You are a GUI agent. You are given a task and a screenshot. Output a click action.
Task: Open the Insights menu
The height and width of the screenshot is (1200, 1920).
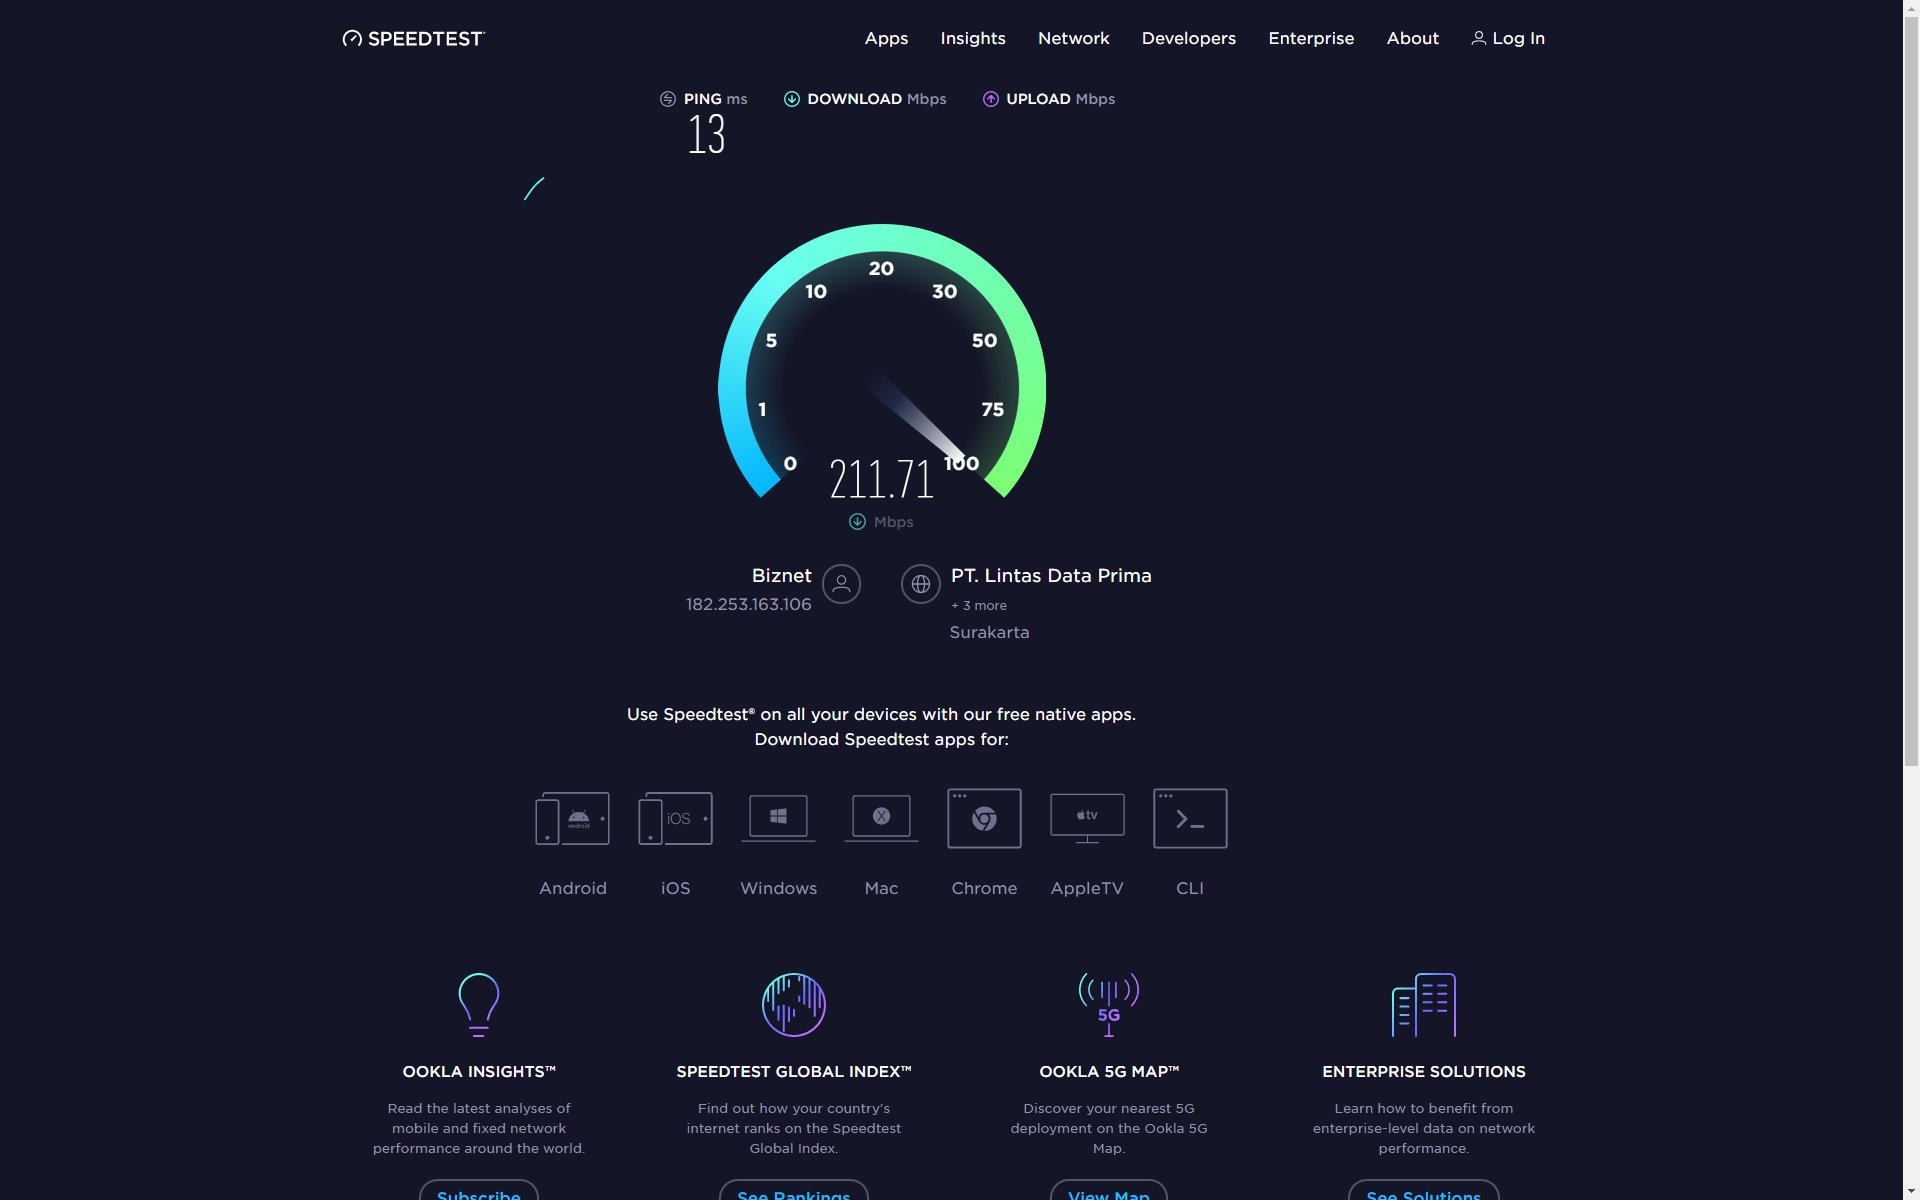tap(973, 38)
